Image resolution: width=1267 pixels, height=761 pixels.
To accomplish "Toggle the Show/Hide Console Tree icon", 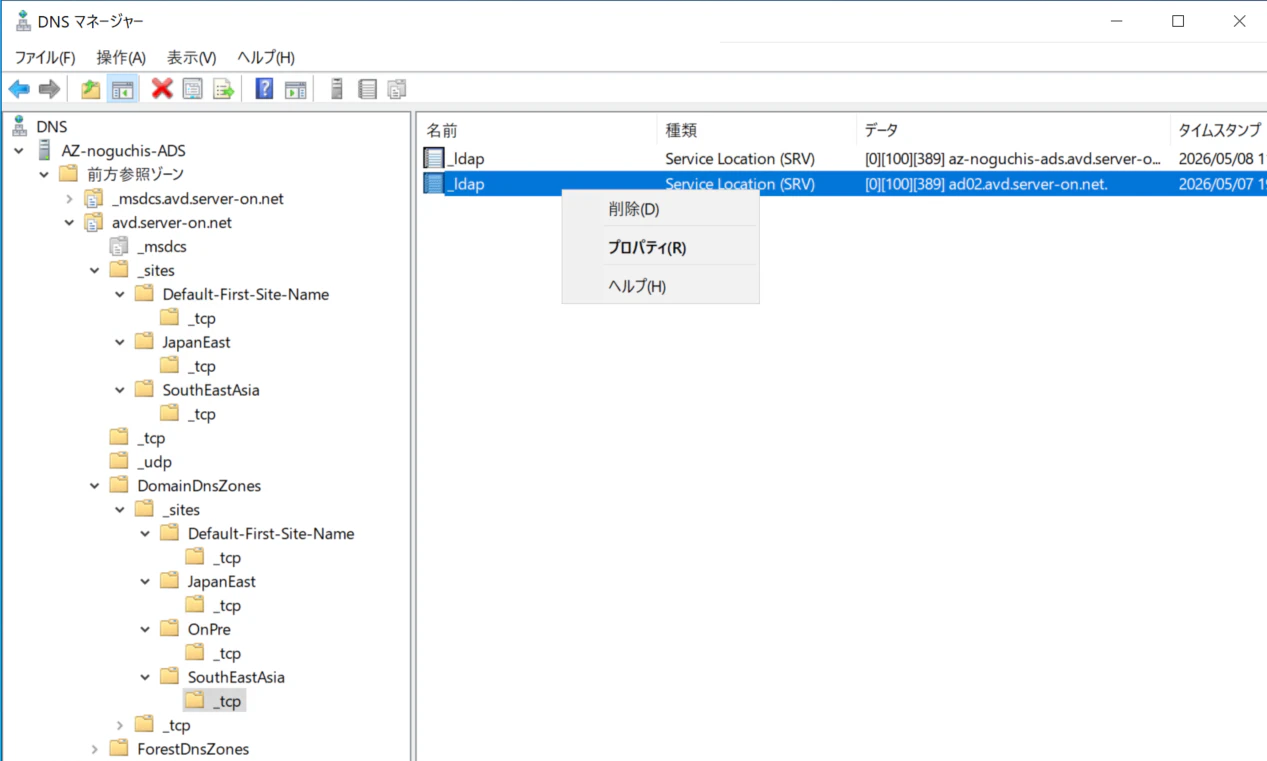I will click(x=123, y=89).
